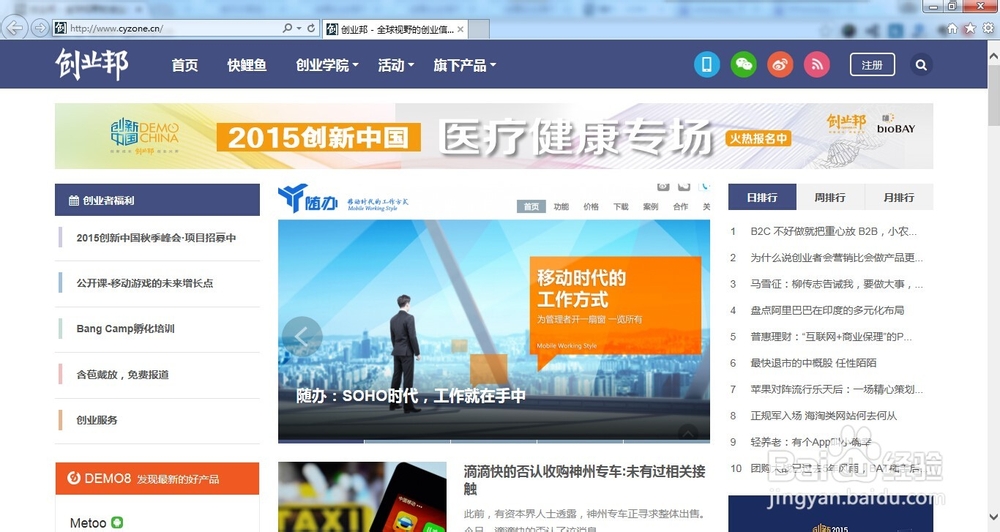Switch to 月排行 ranking tab

[x=899, y=197]
